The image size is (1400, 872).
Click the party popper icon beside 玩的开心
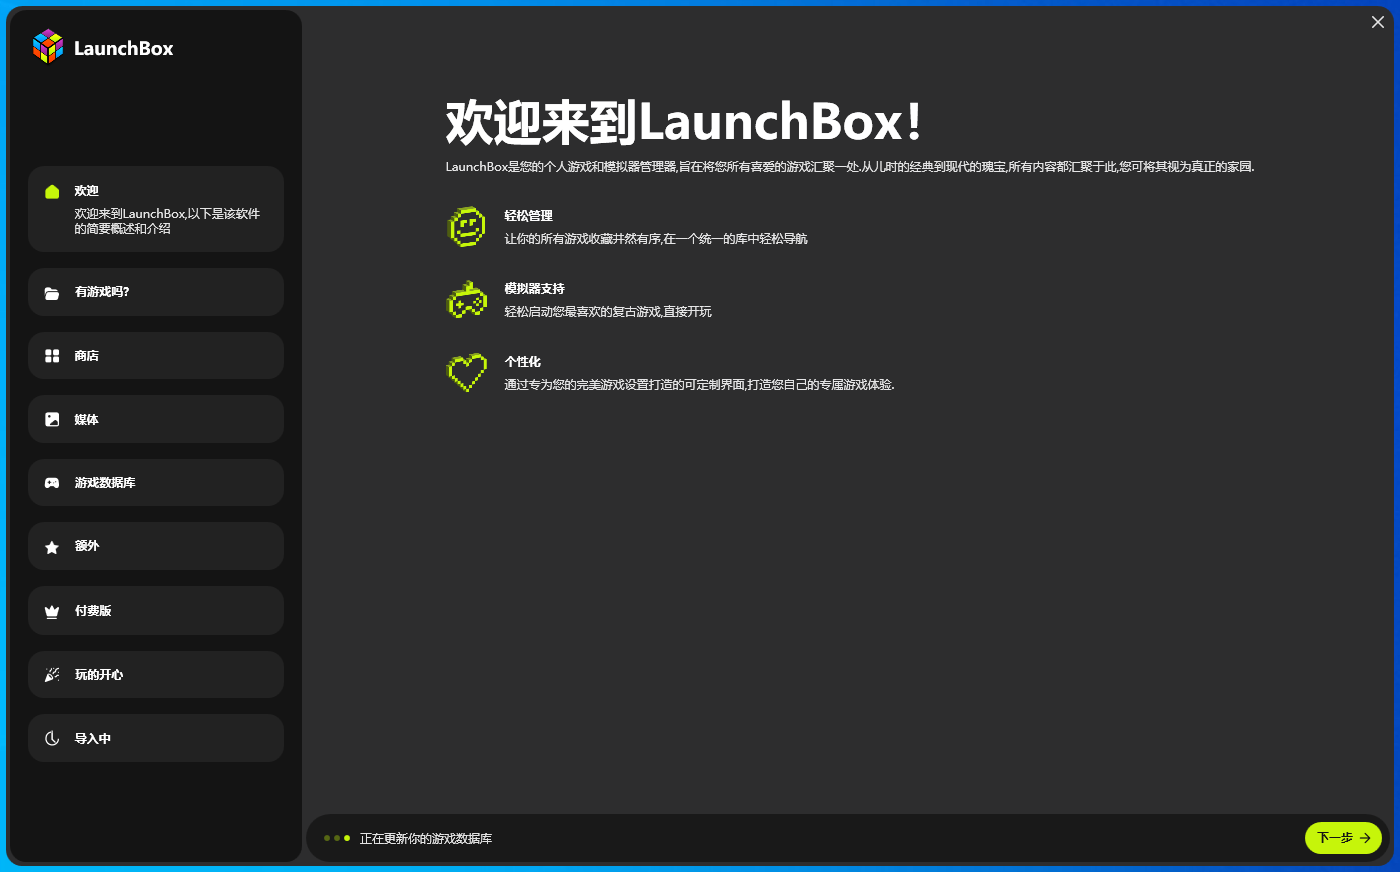(52, 675)
